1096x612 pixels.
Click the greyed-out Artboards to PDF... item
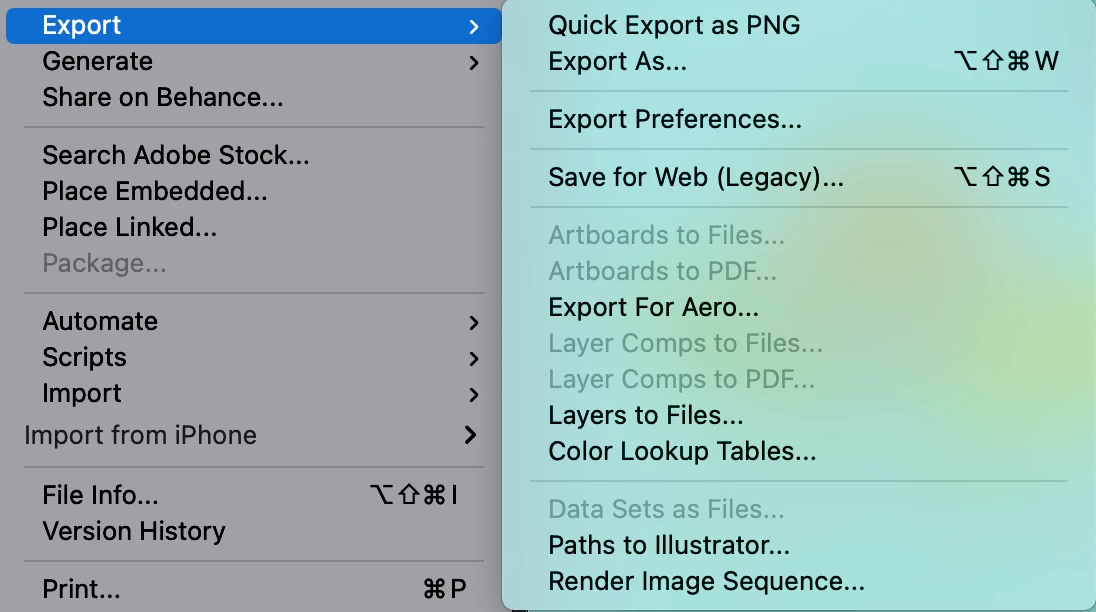pos(799,272)
